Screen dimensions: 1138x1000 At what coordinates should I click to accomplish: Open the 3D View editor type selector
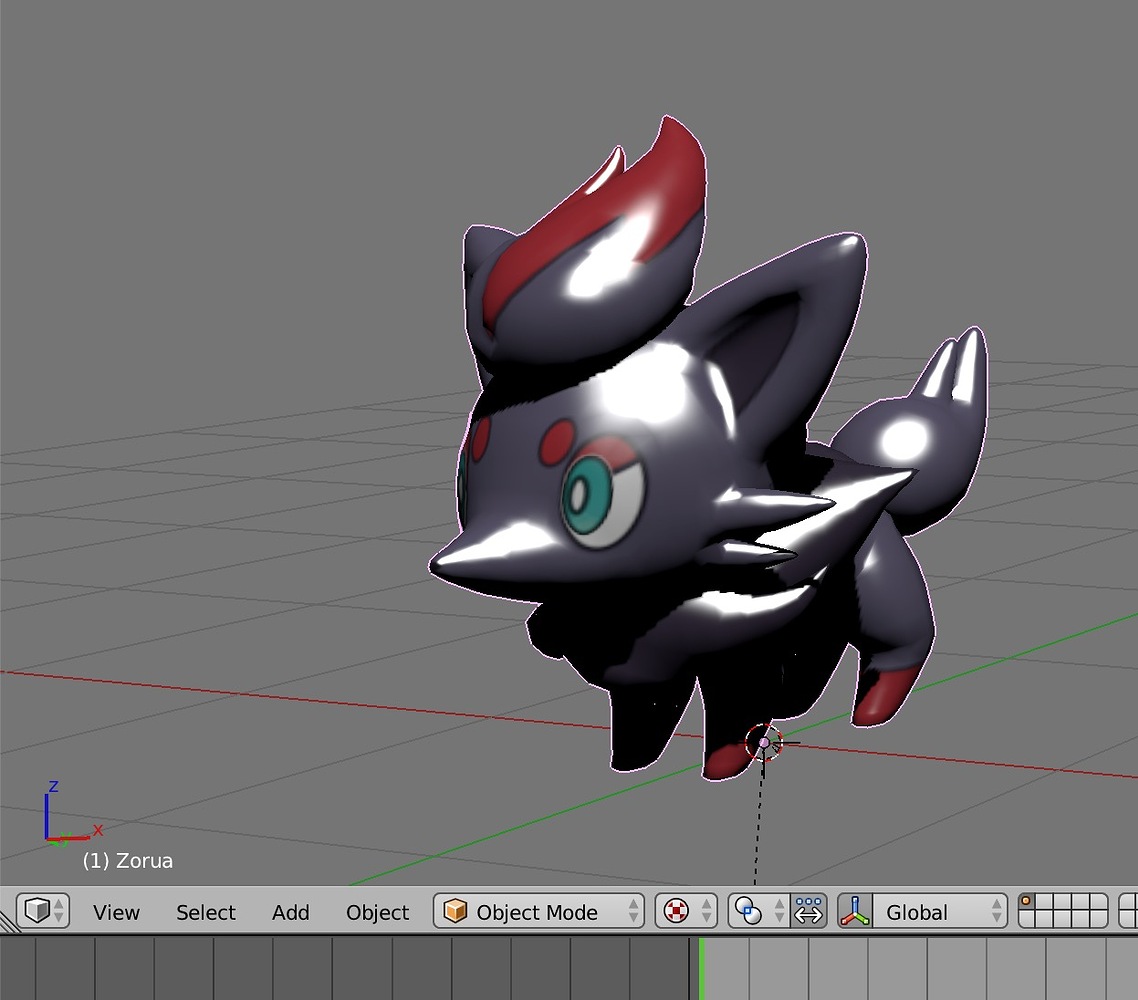click(x=43, y=910)
